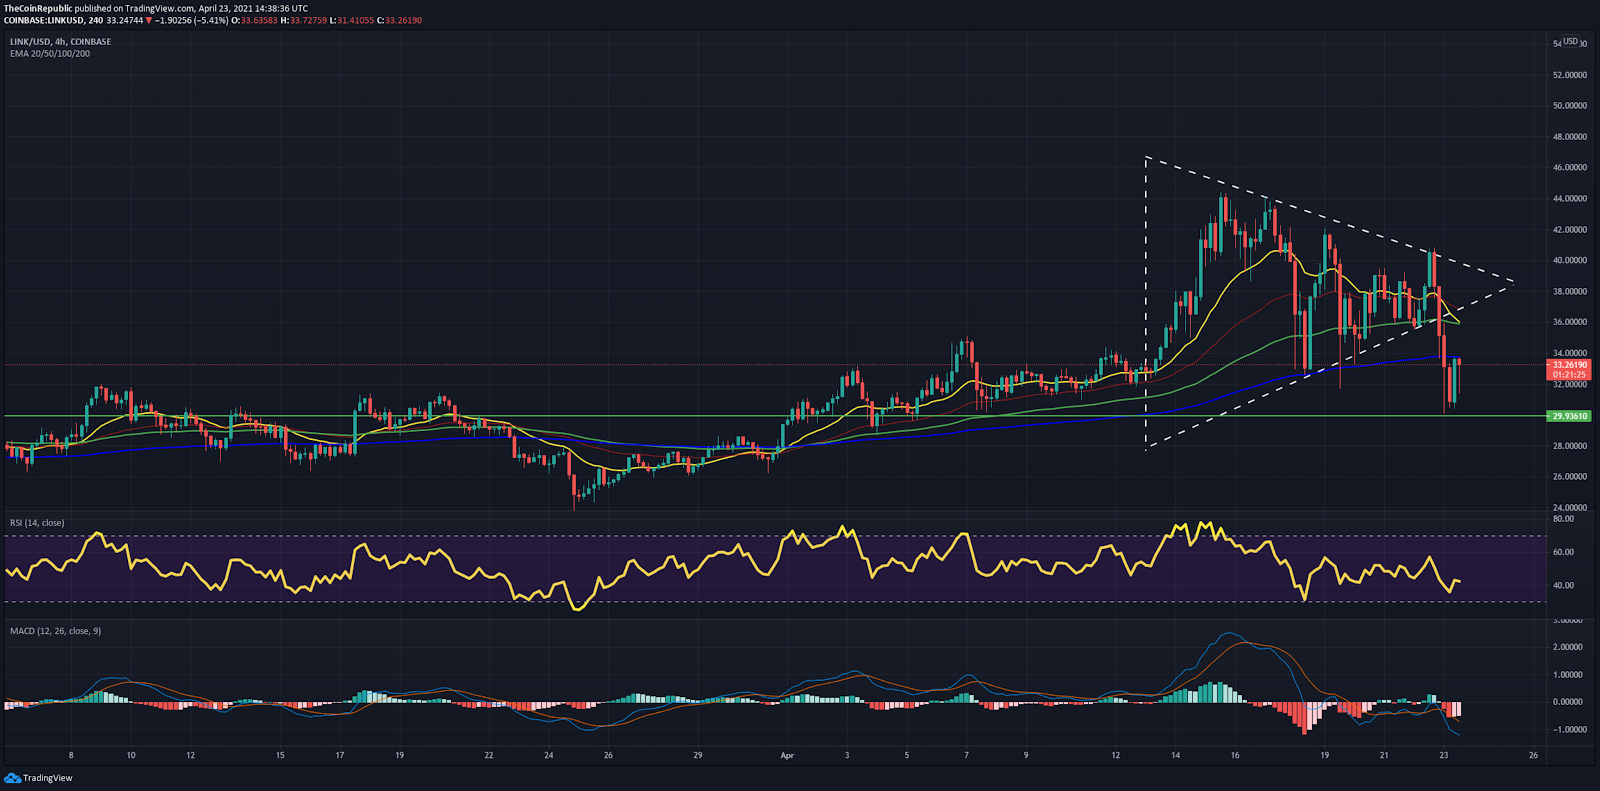The width and height of the screenshot is (1600, 791).
Task: Click the 60.00 RSI axis label
Action: point(1563,552)
